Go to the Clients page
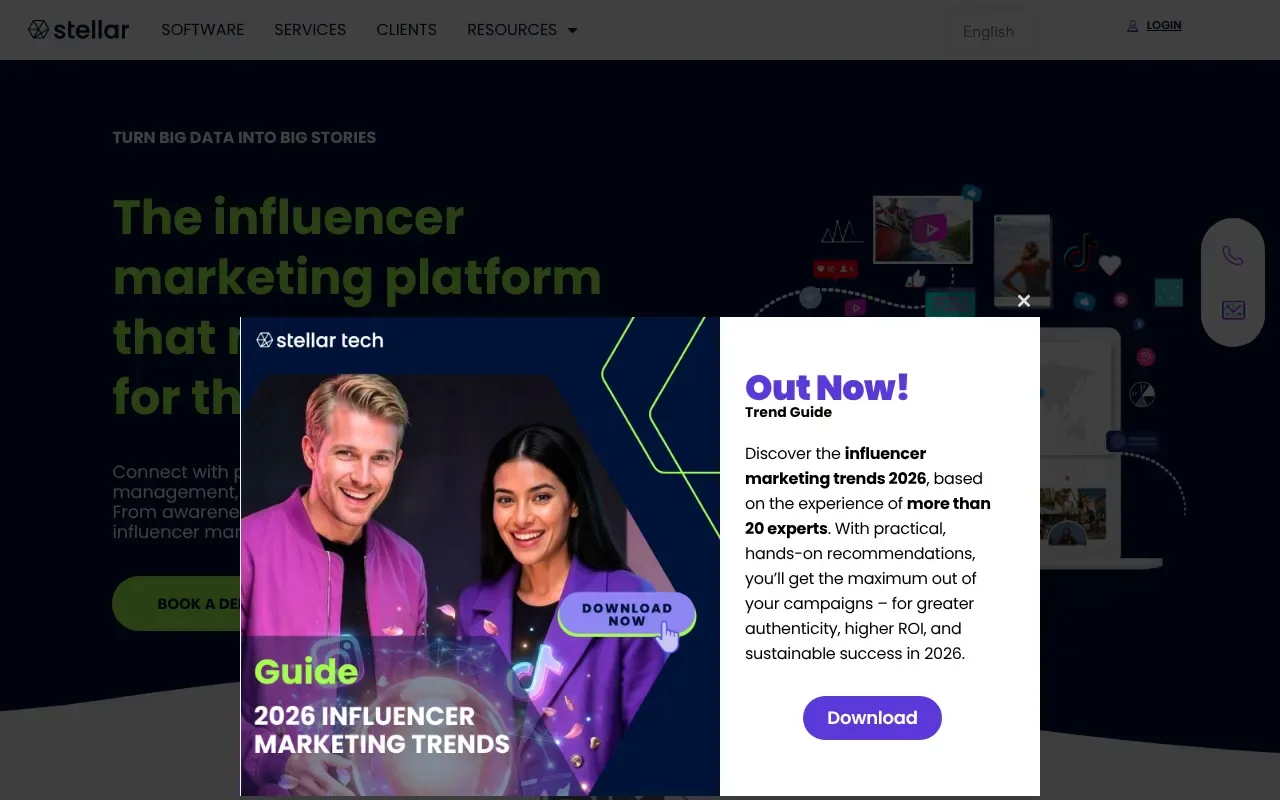Image resolution: width=1280 pixels, height=800 pixels. [406, 30]
